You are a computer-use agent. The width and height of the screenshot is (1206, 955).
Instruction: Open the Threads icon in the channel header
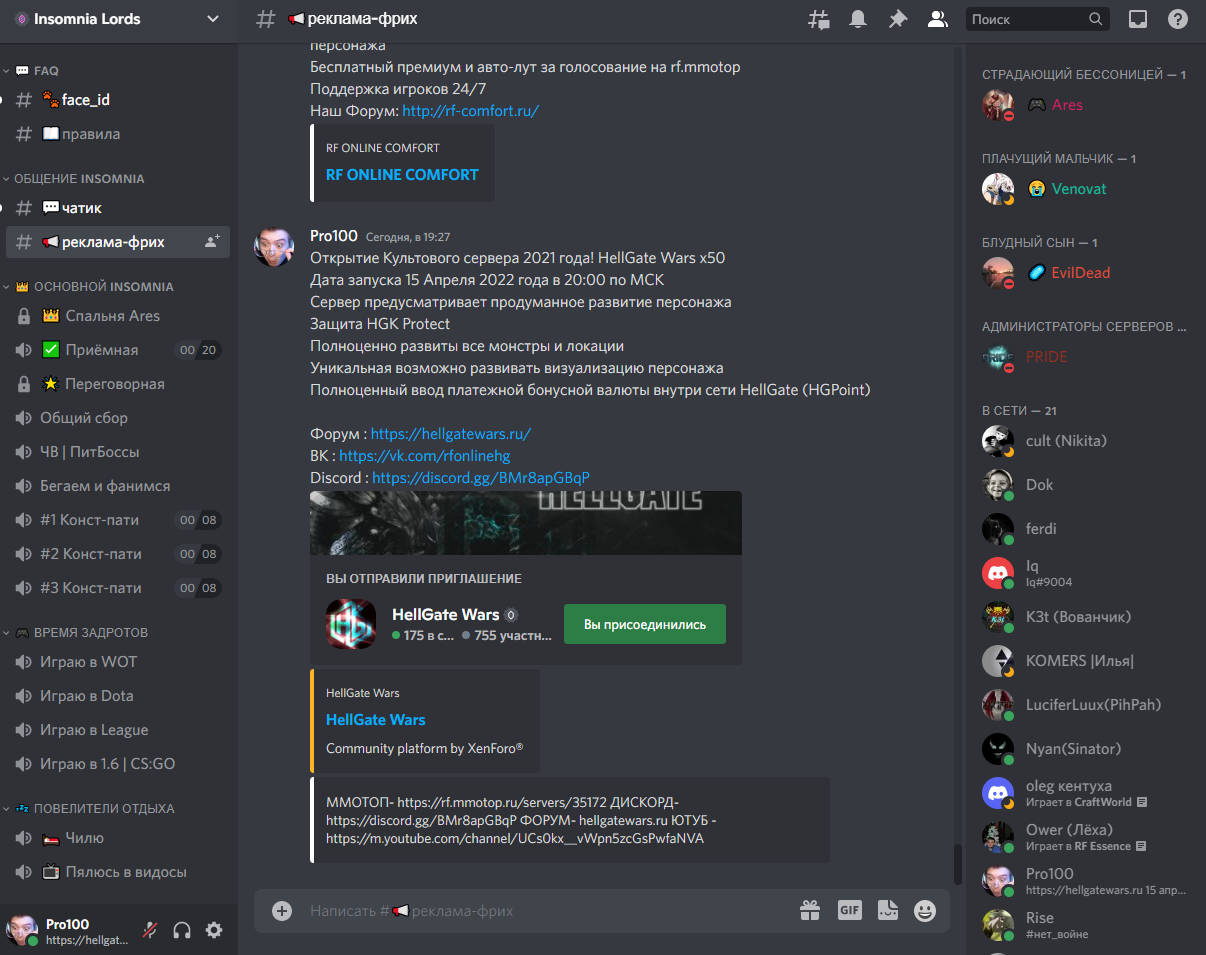coord(819,19)
